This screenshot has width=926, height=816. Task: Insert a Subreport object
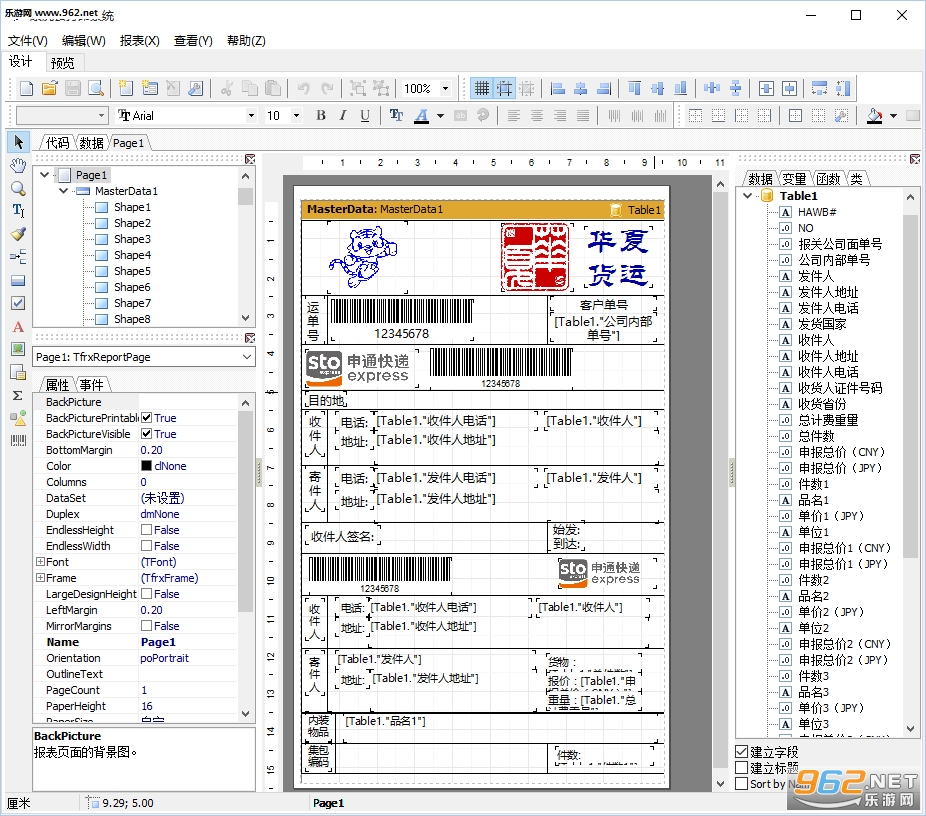click(x=18, y=372)
